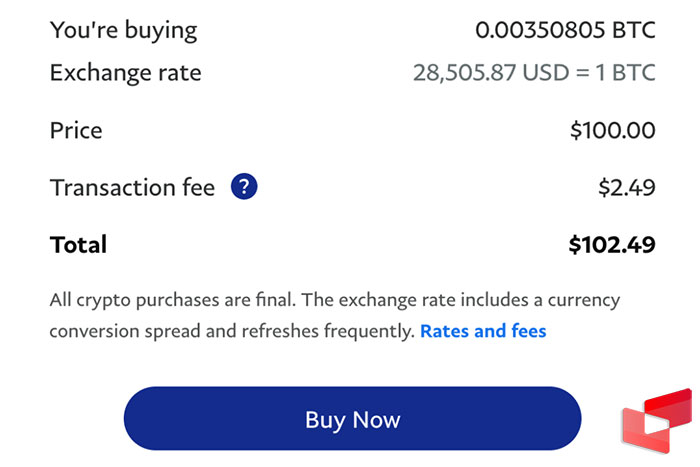
Task: Click "All crypto purchases are final" sentence
Action: point(167,300)
